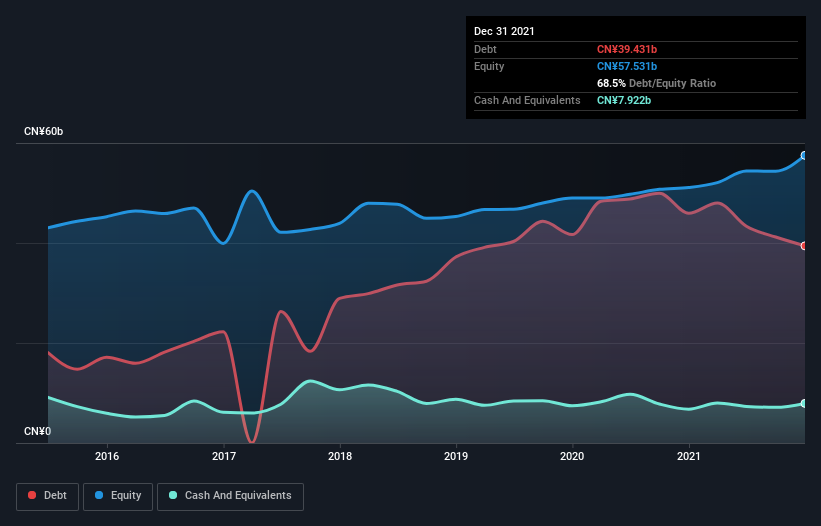Image resolution: width=821 pixels, height=526 pixels.
Task: Click the teal Cash legend dot
Action: click(173, 495)
